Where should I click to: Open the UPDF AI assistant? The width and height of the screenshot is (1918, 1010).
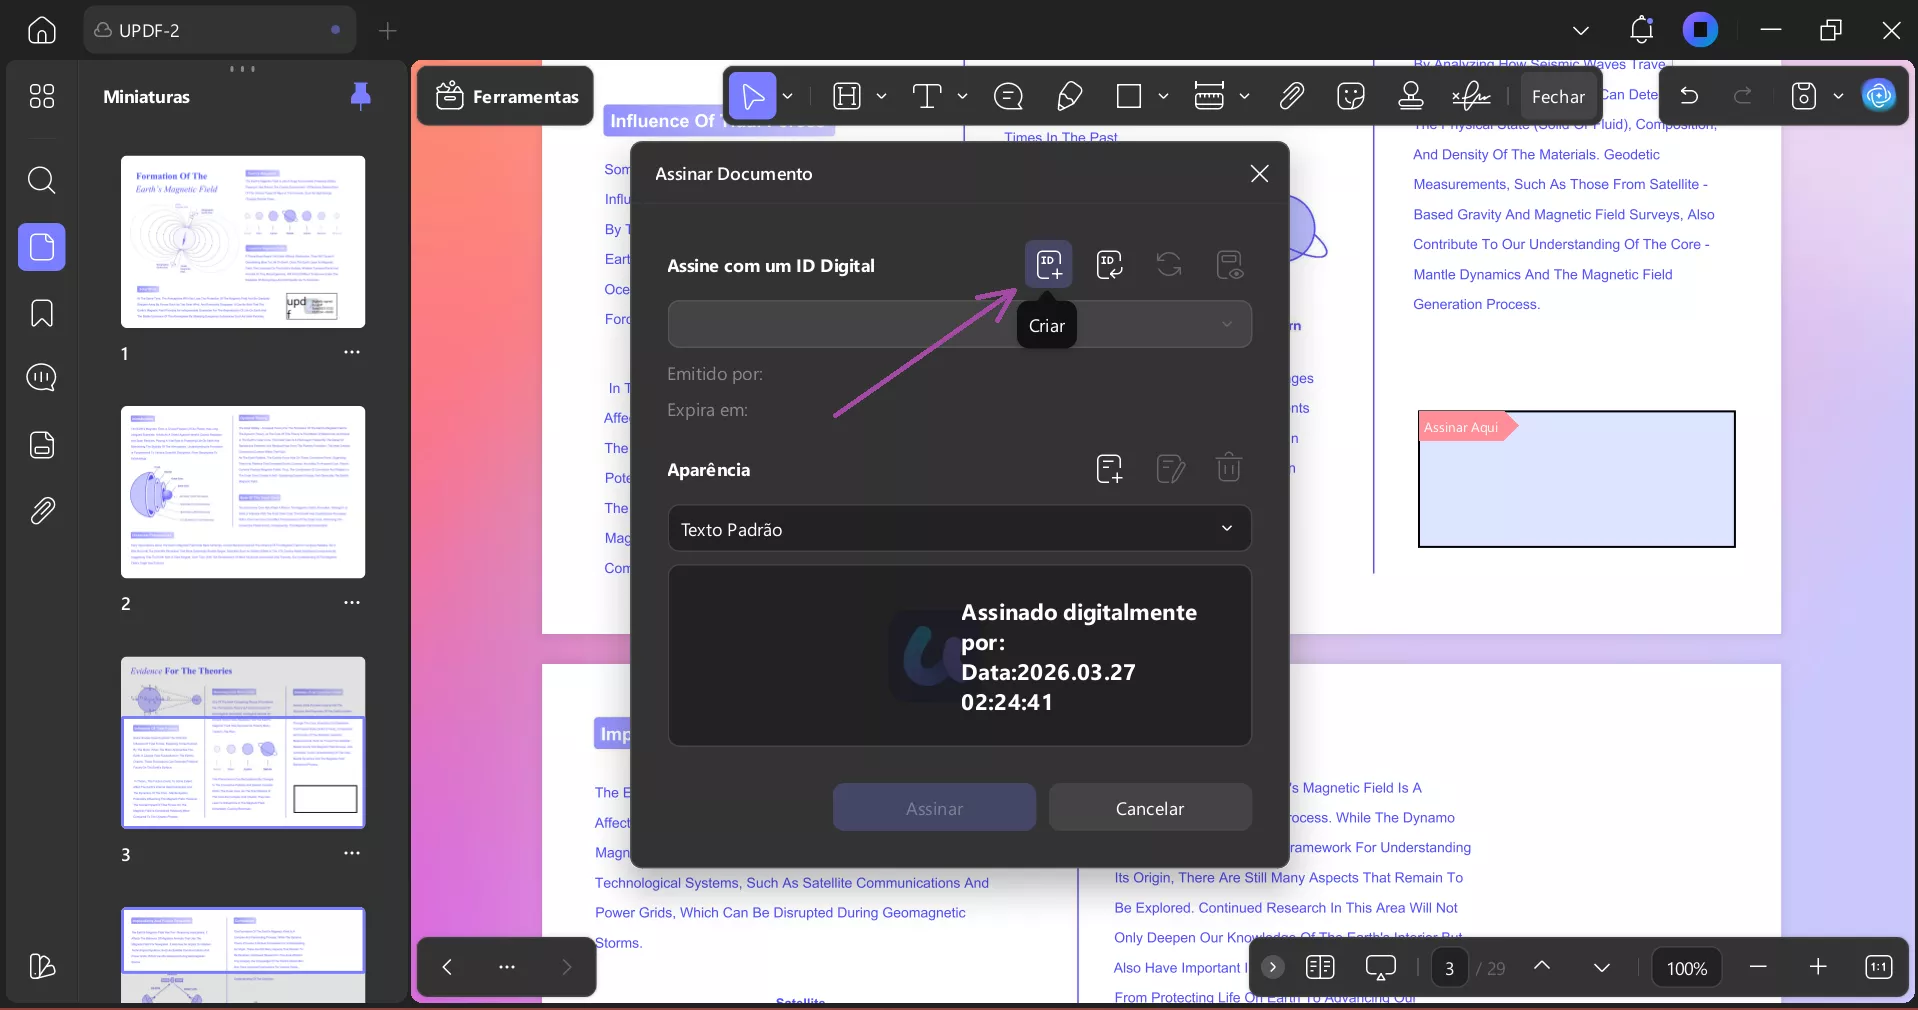click(x=1879, y=96)
